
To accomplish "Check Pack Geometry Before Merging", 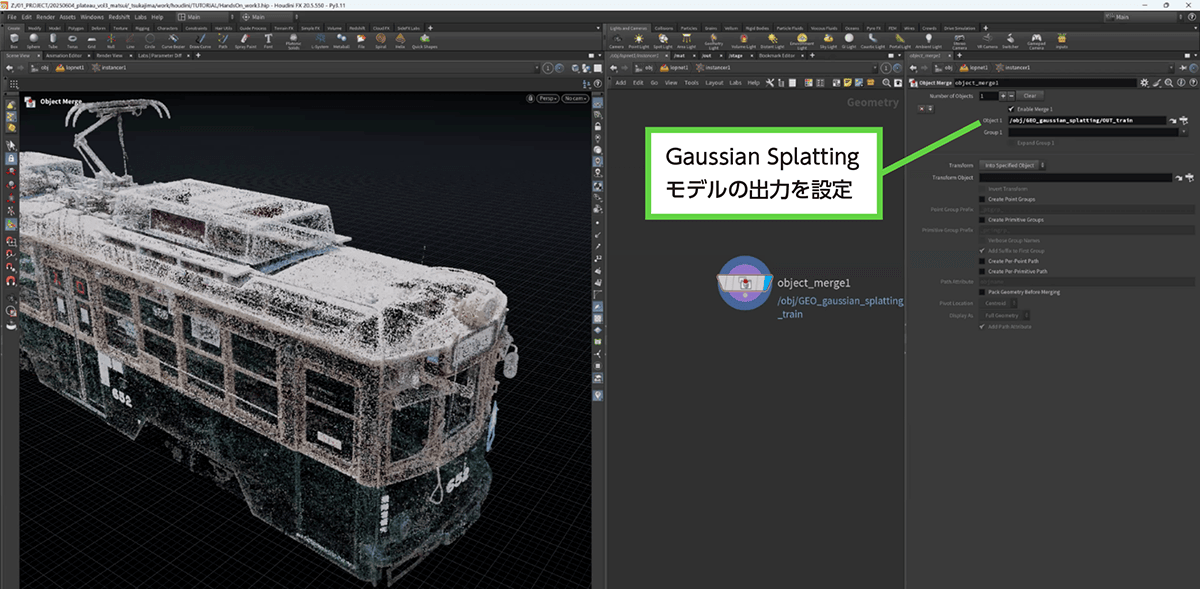I will pos(982,292).
